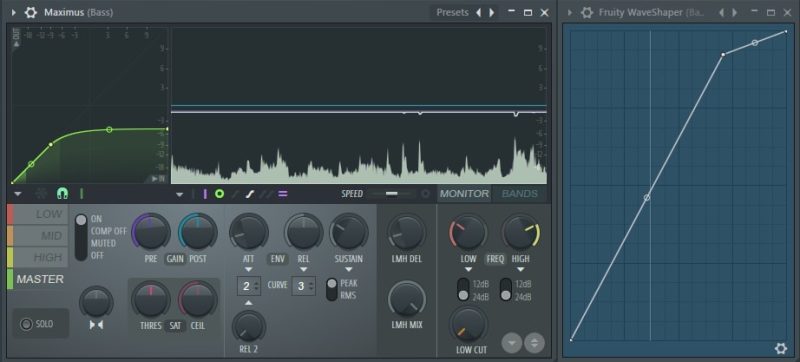Click the IN label arrow on the envelope graph
800x362 pixels.
[x=158, y=178]
